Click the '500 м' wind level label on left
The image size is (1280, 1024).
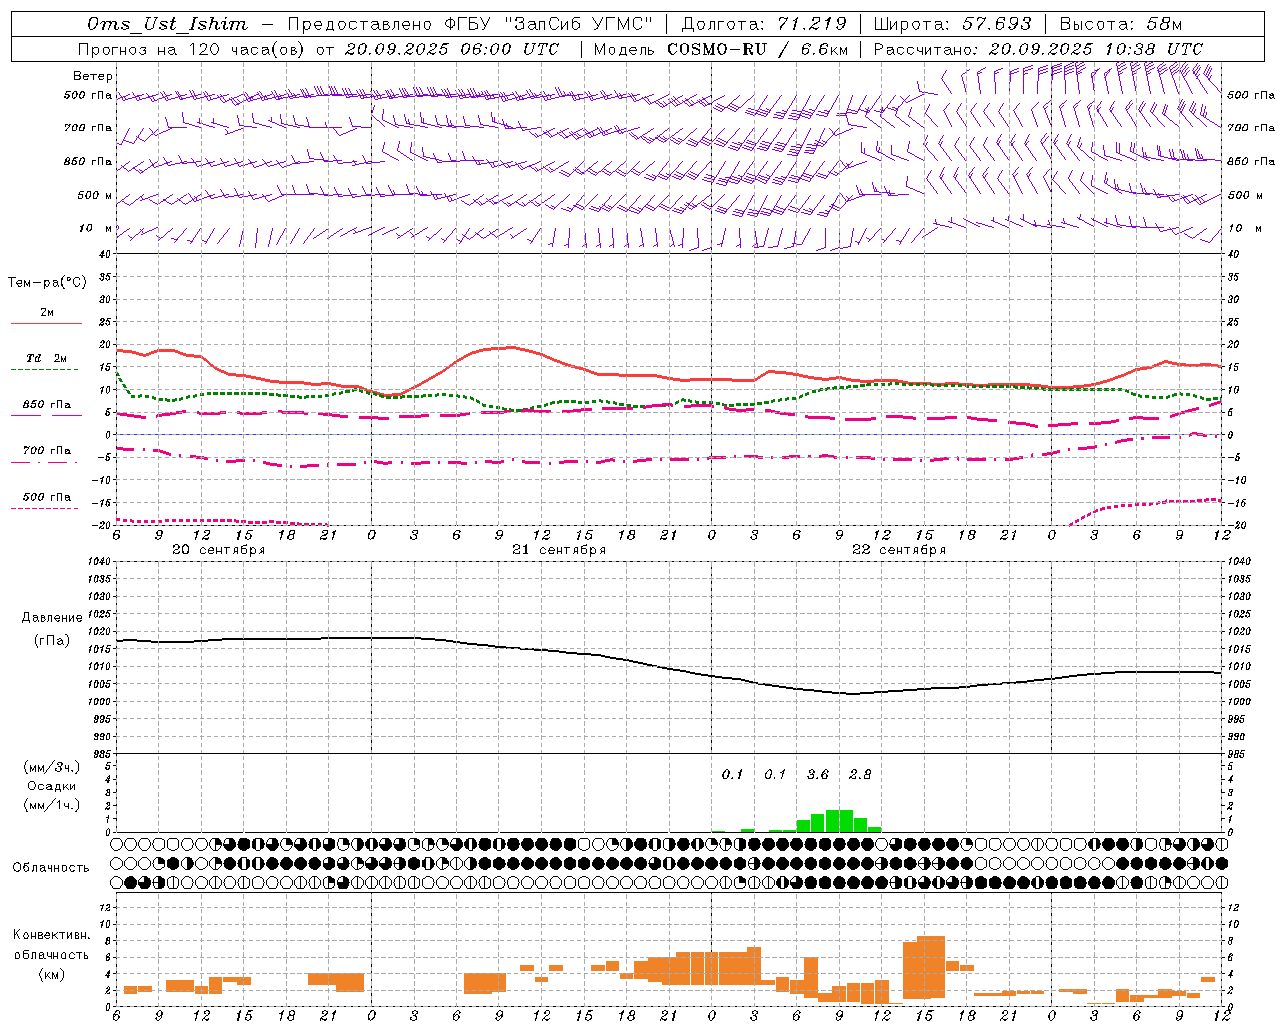pyautogui.click(x=95, y=195)
